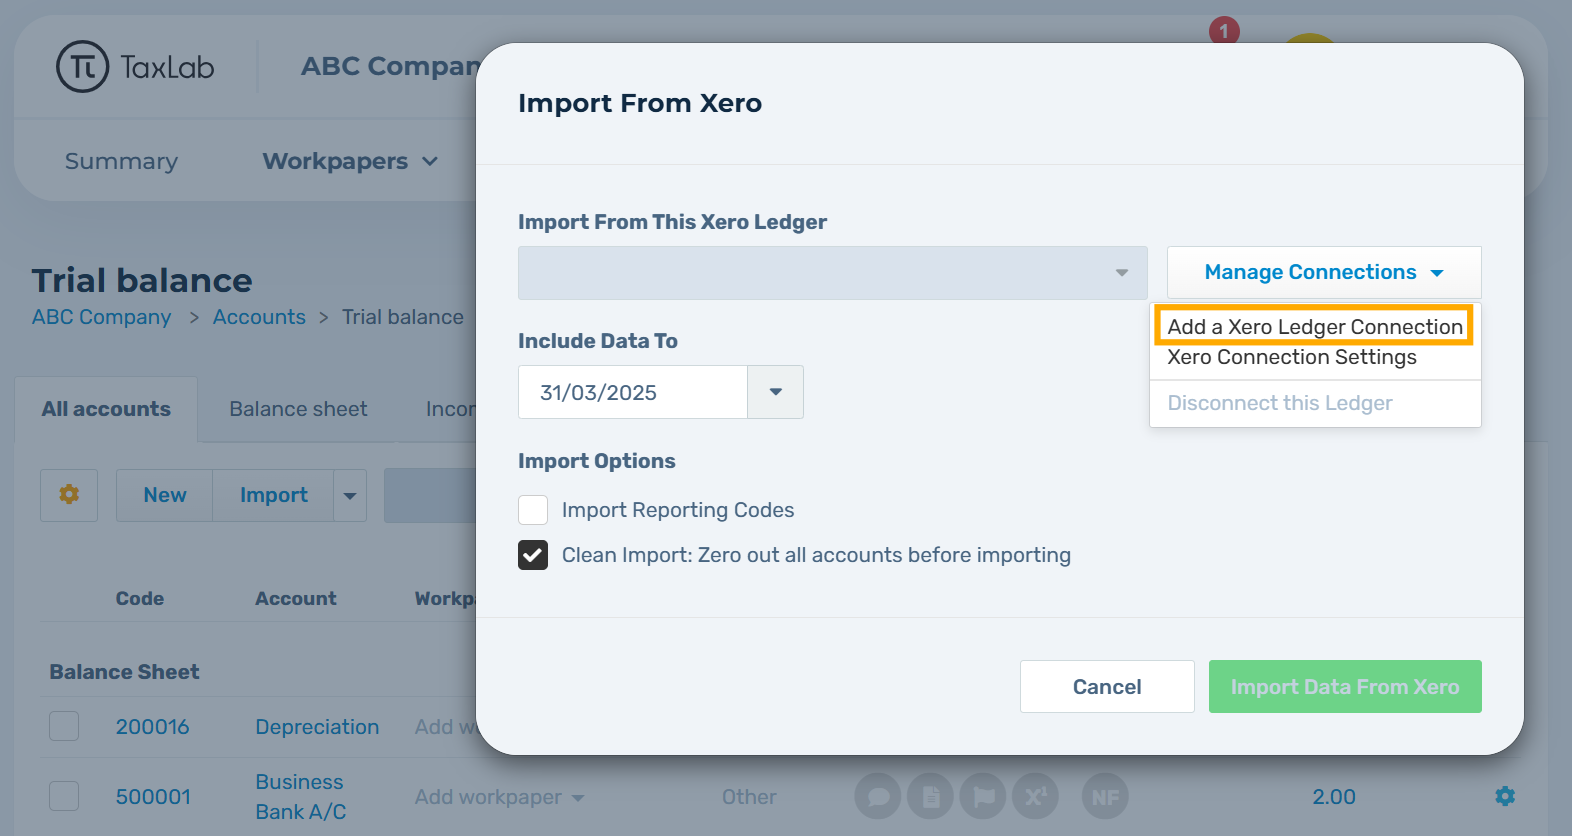Open the Include Data To date picker arrow
This screenshot has height=836, width=1572.
click(x=776, y=392)
